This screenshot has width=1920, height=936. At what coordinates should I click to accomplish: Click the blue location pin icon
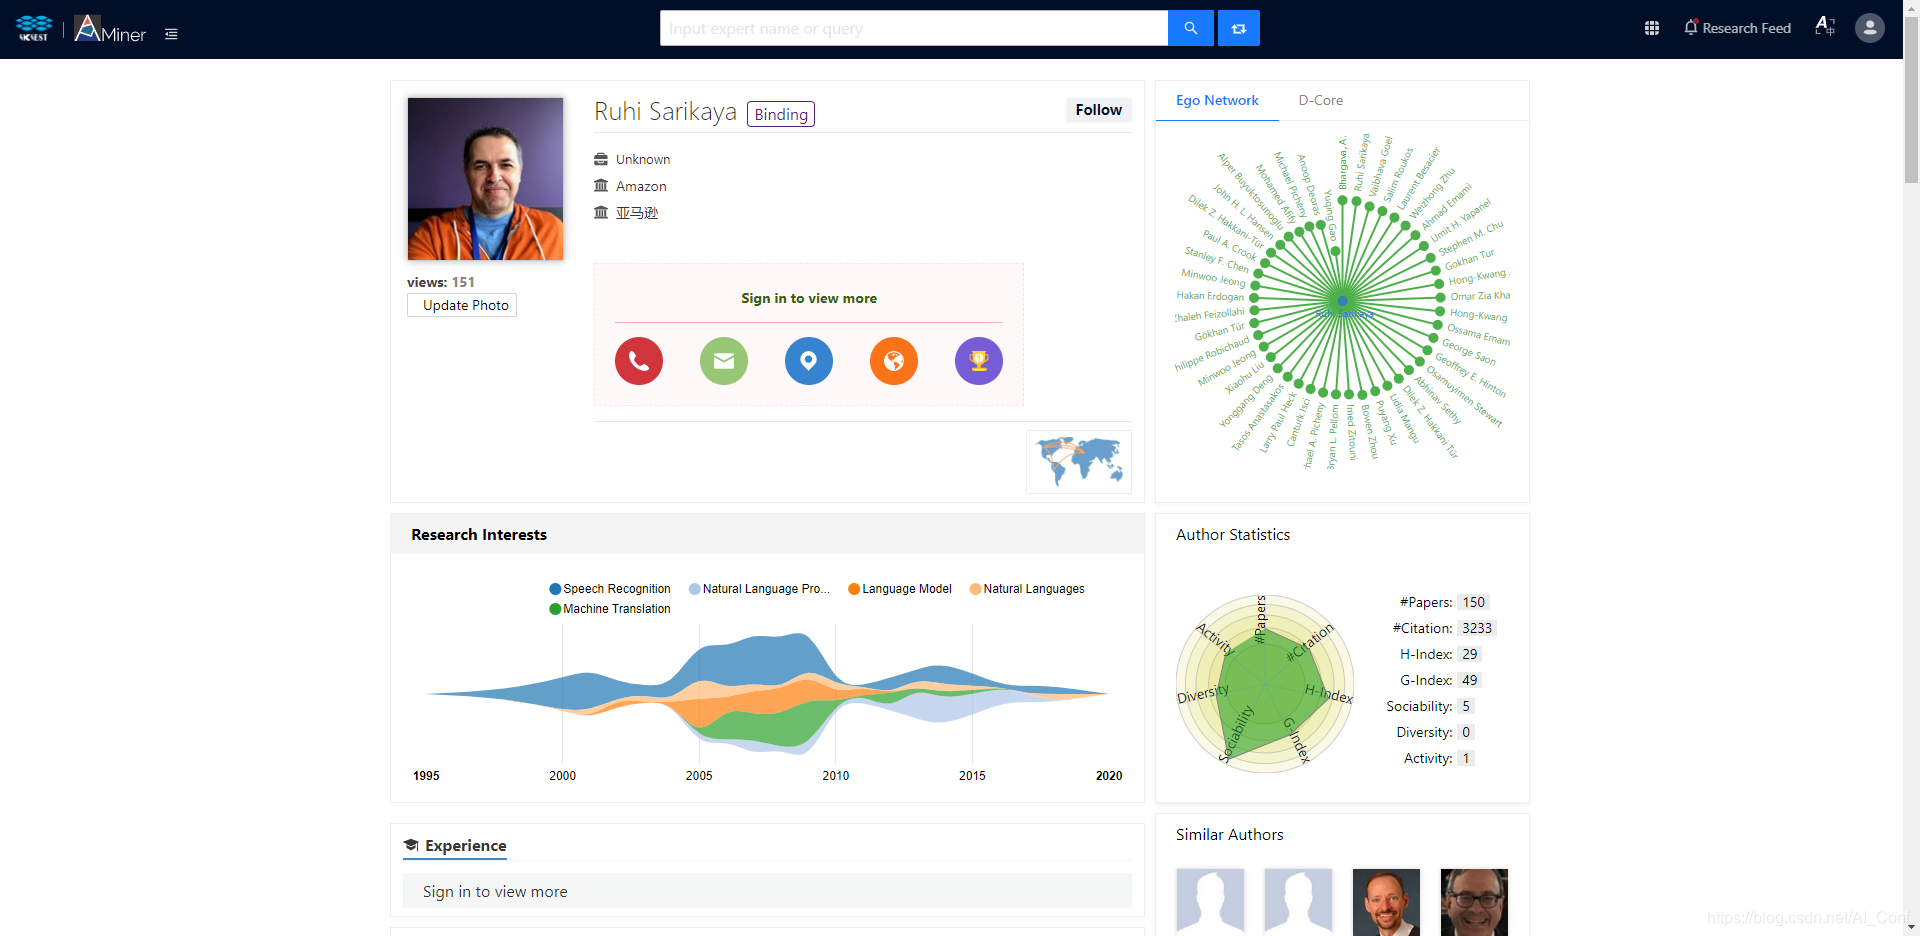pos(809,361)
